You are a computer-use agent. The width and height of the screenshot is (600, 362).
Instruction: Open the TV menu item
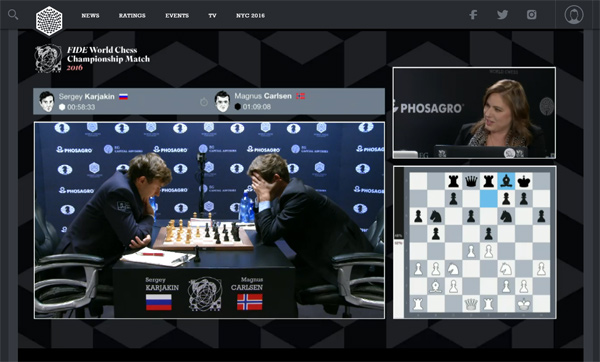212,16
